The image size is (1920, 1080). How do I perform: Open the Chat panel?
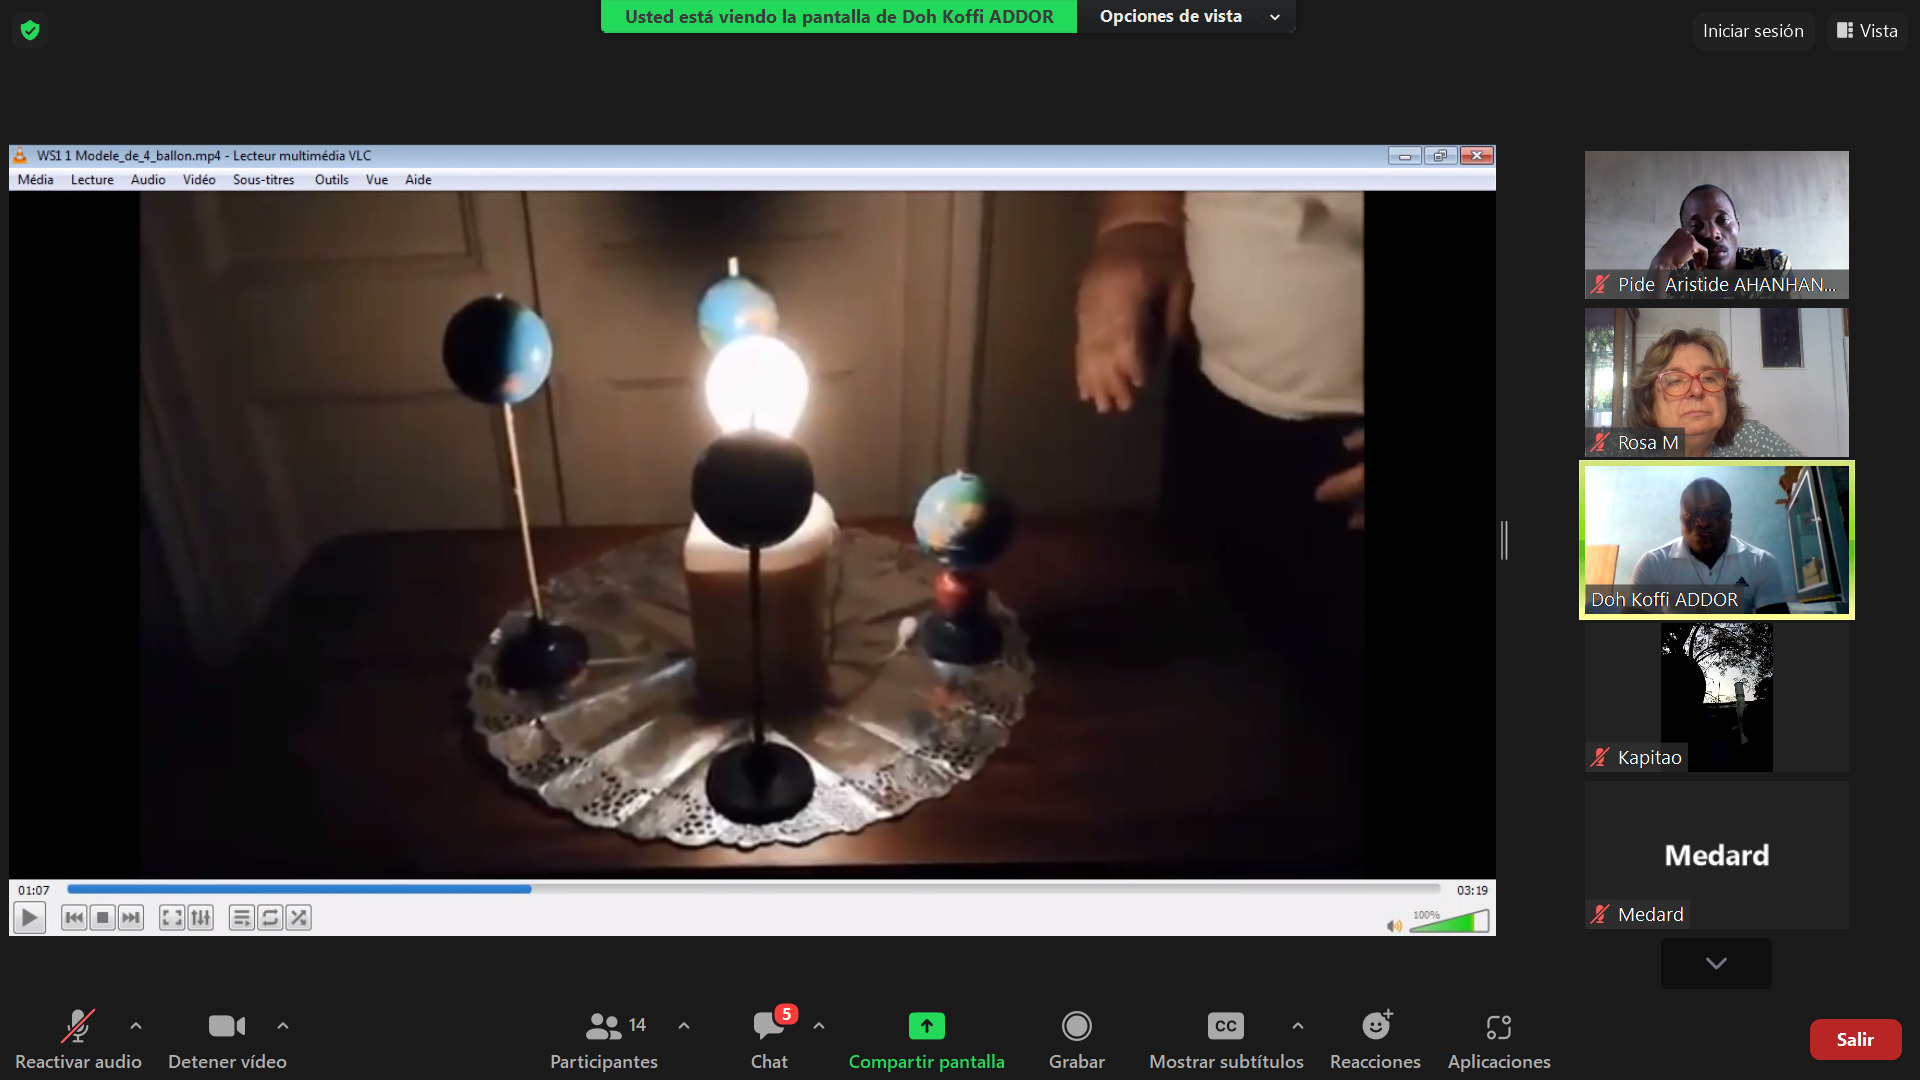click(x=769, y=1040)
